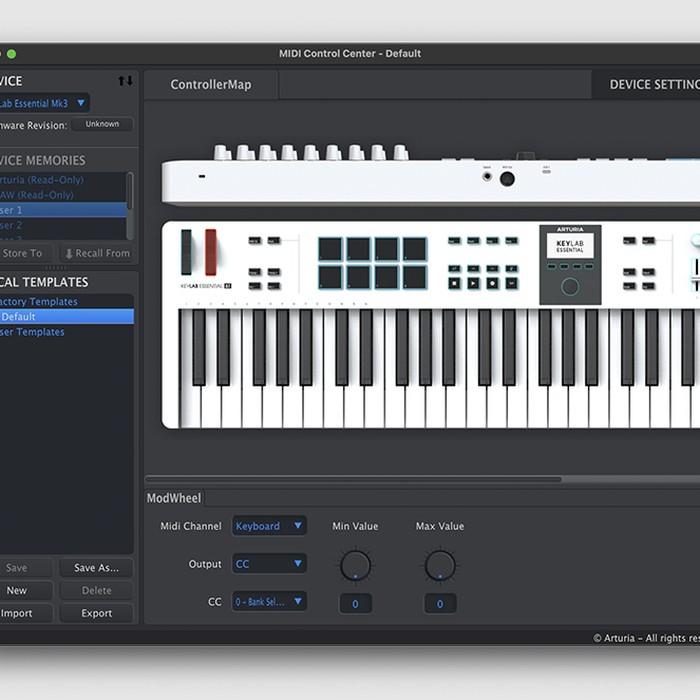Select the Fast Forward button above Record
The image size is (700, 700).
pyautogui.click(x=492, y=269)
